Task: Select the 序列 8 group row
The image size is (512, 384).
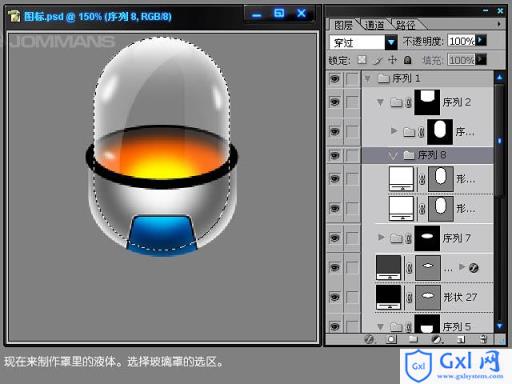Action: click(427, 155)
